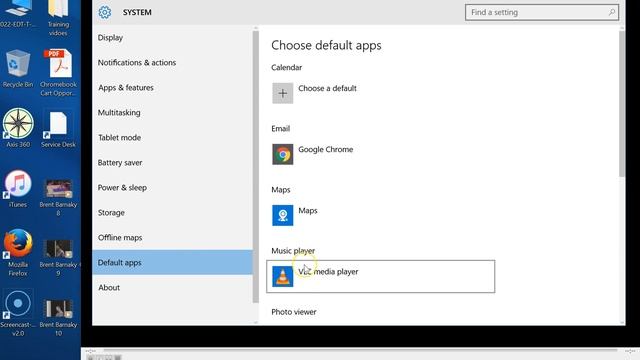This screenshot has height=360, width=640.
Task: Open Offline maps settings
Action: coord(172,238)
